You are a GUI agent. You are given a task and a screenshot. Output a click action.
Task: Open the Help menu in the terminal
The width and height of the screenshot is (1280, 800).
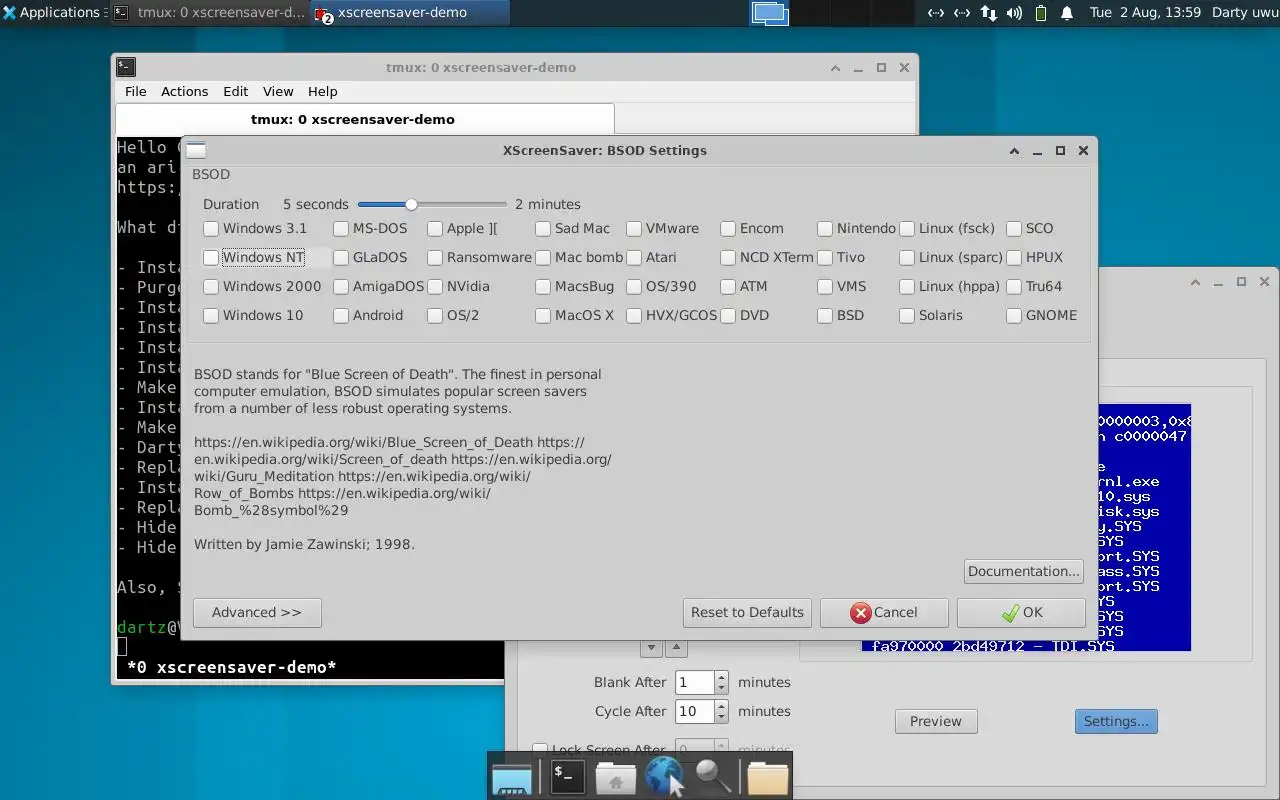(322, 91)
